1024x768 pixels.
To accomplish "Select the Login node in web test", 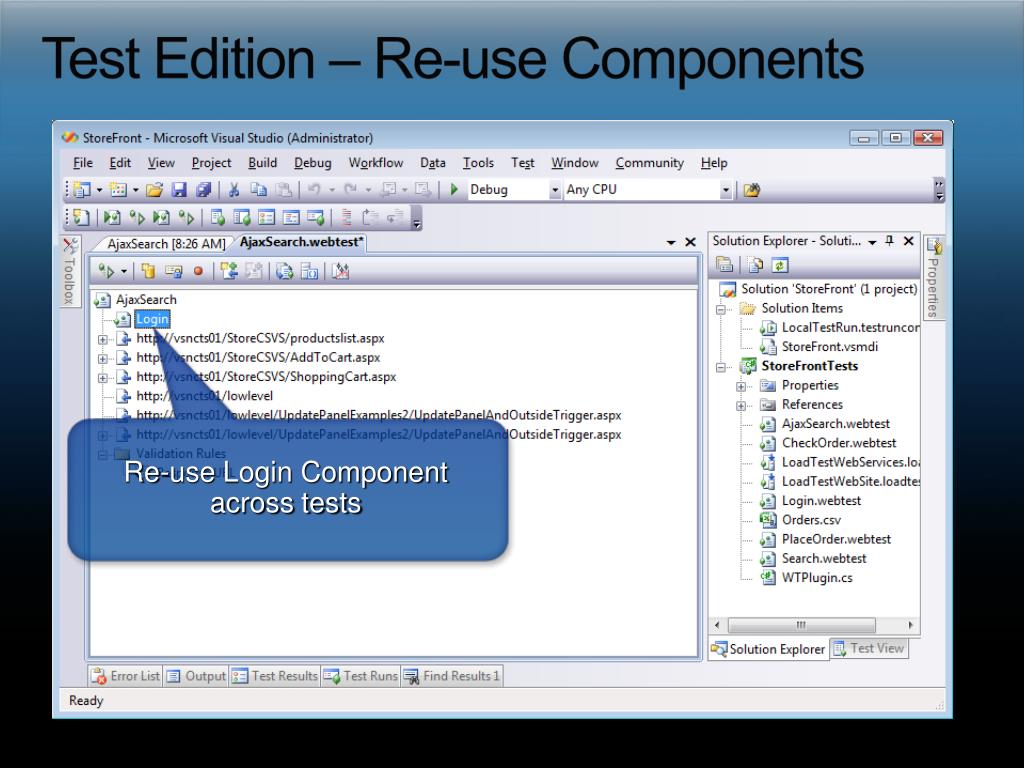I will 152,319.
